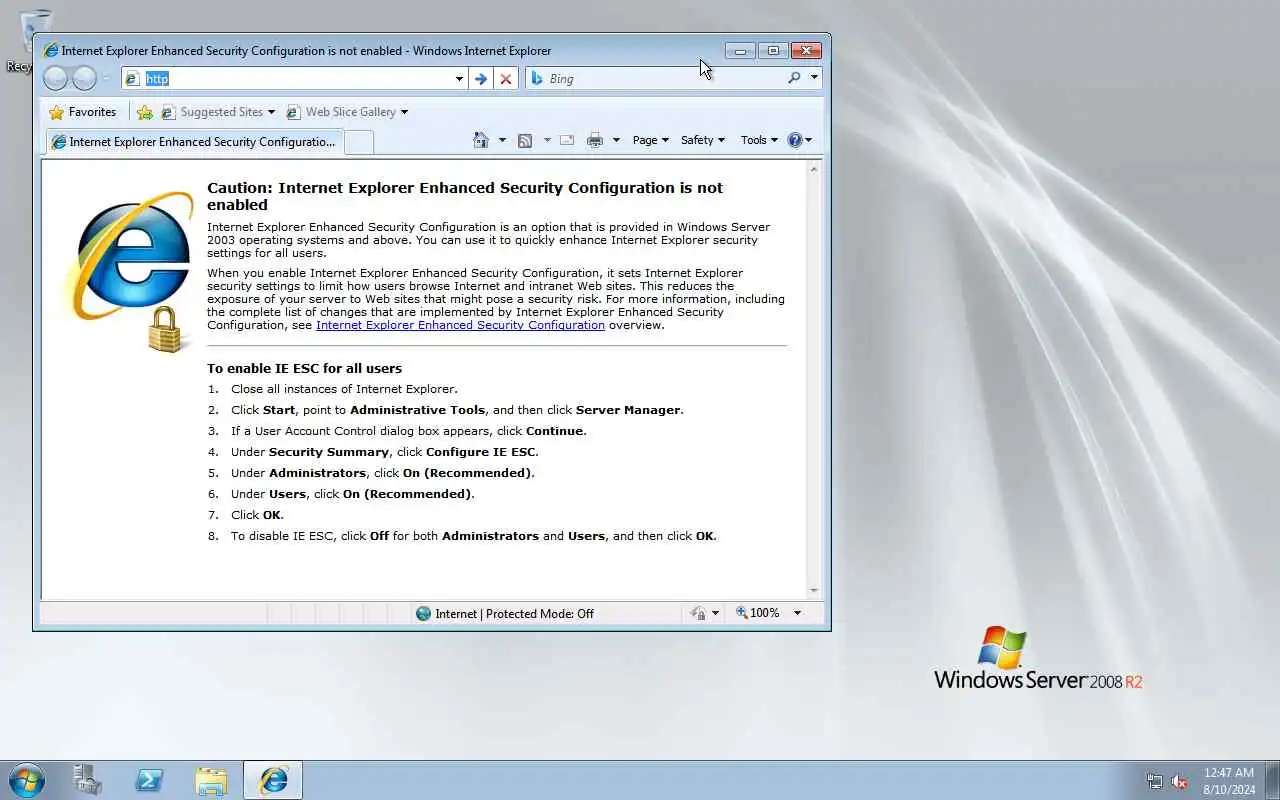Viewport: 1280px width, 800px height.
Task: Click the vertical scrollbar down arrow
Action: (x=814, y=591)
